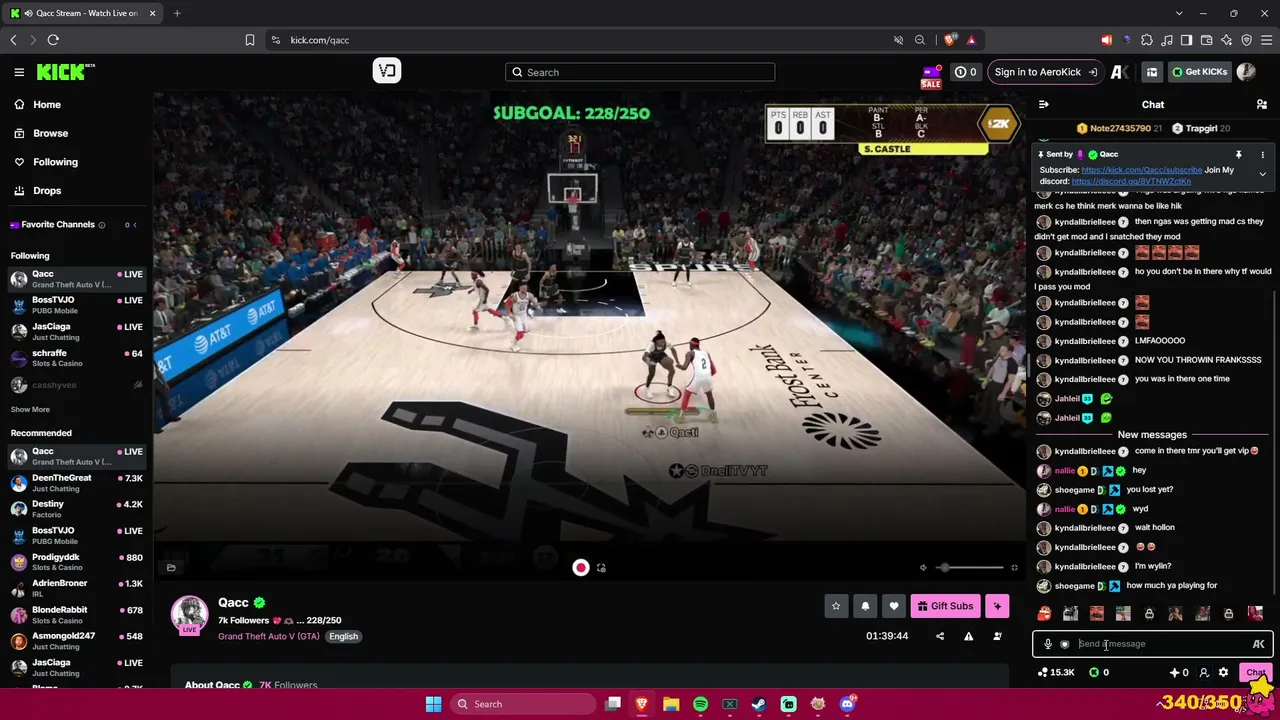The width and height of the screenshot is (1280, 720).
Task: Open the chat users list icon
Action: (x=1262, y=105)
